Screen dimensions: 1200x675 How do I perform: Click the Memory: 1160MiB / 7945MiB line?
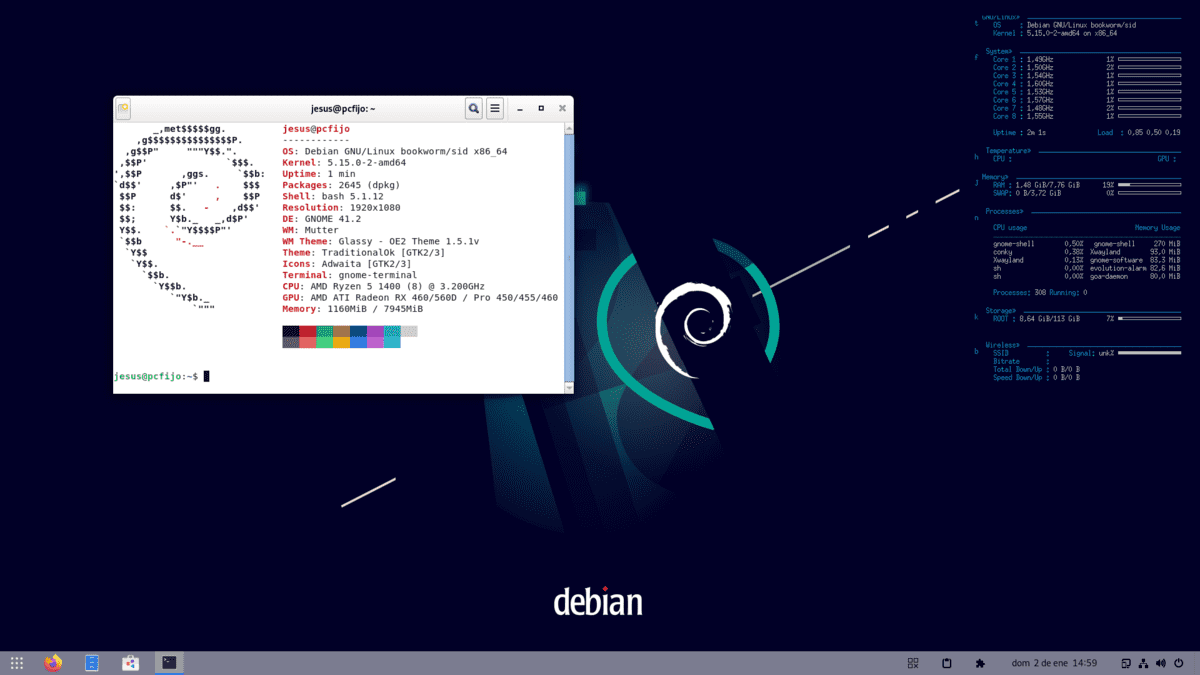click(x=352, y=309)
